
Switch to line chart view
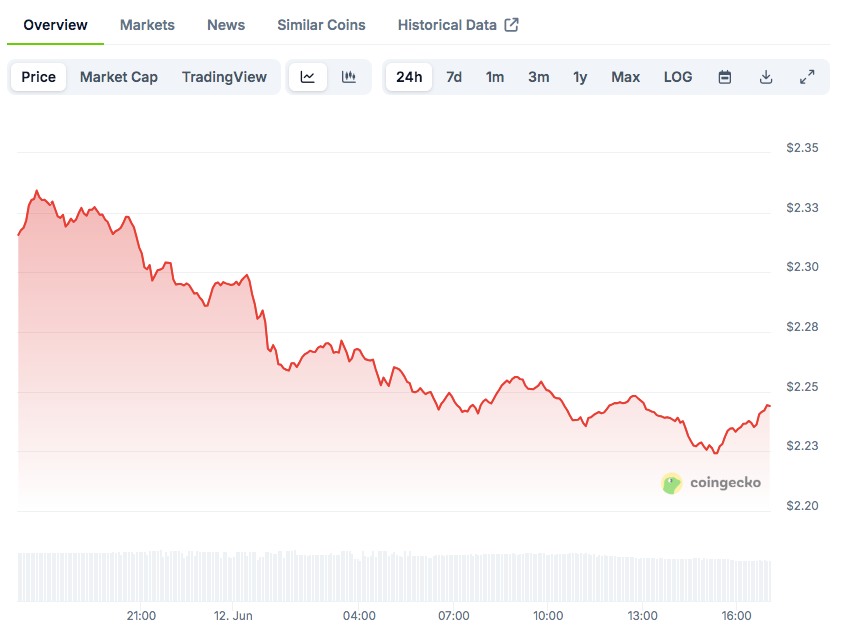pos(308,77)
